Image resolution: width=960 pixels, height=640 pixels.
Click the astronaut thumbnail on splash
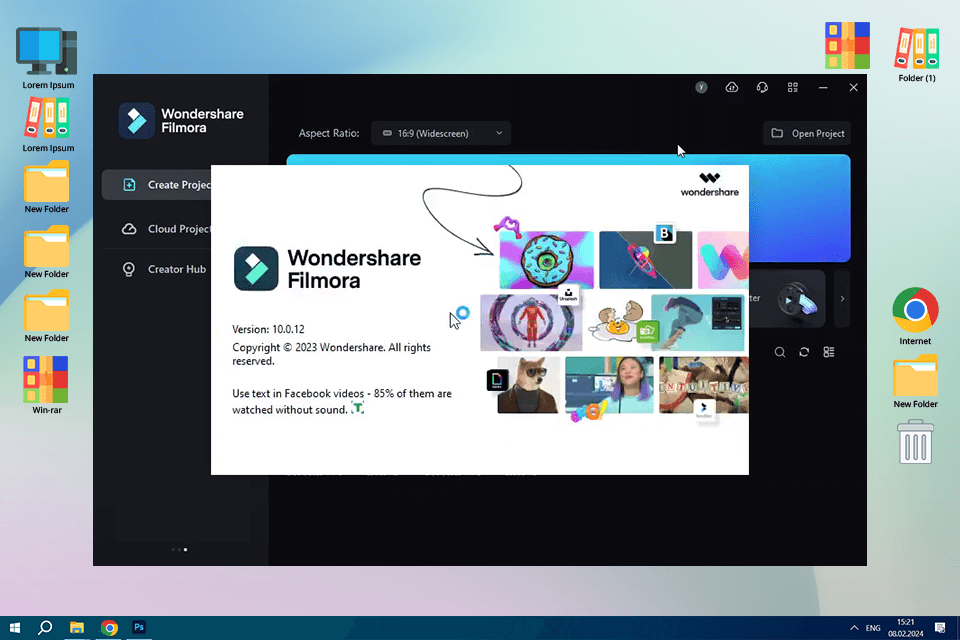(x=531, y=323)
